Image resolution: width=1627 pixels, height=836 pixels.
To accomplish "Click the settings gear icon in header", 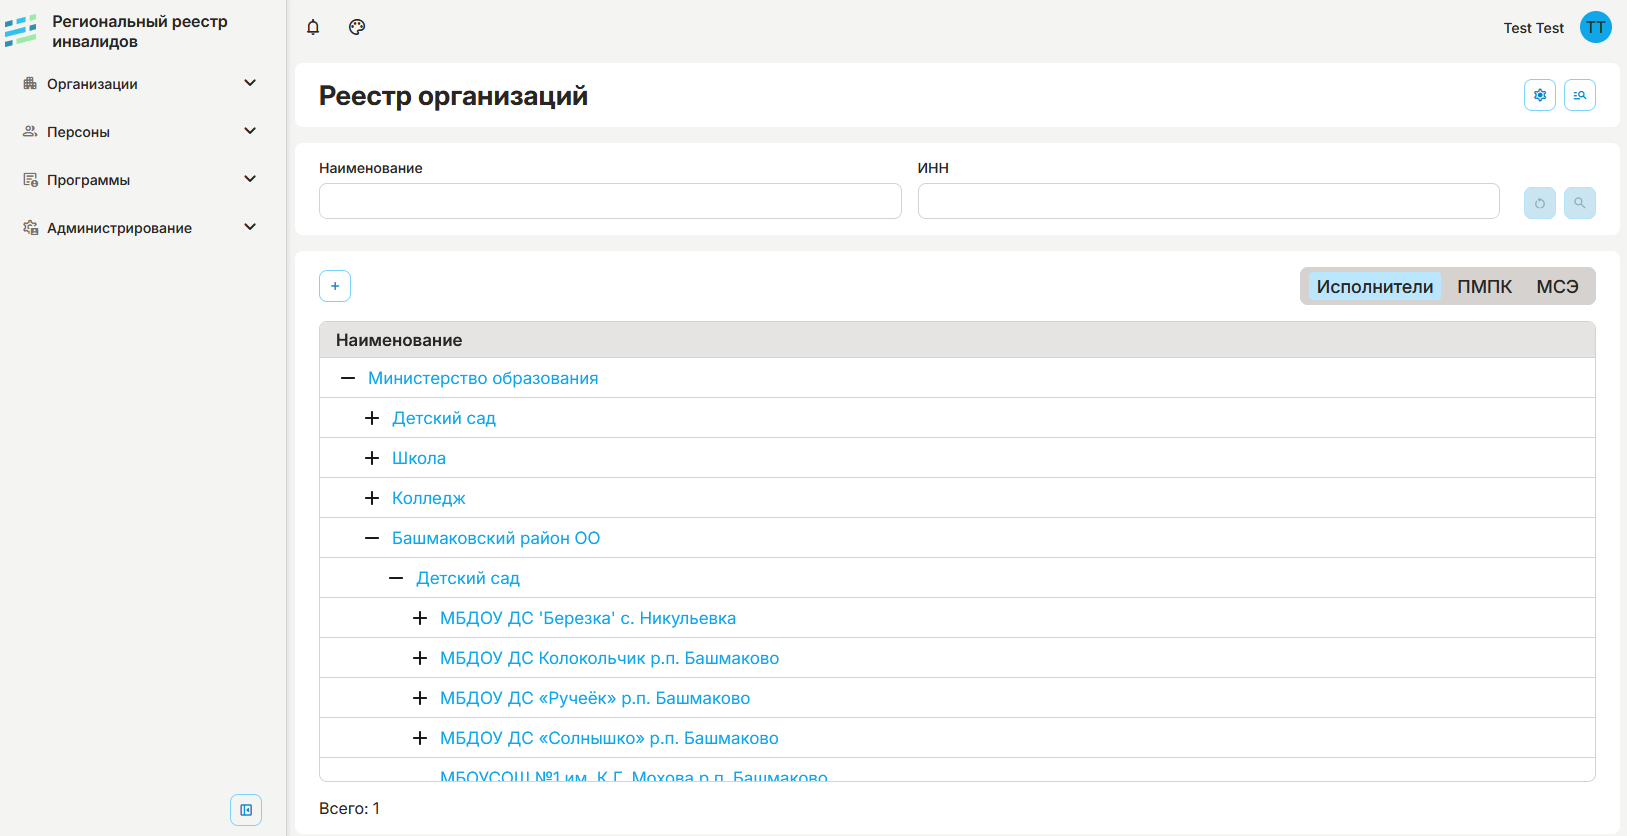I will click(1539, 95).
